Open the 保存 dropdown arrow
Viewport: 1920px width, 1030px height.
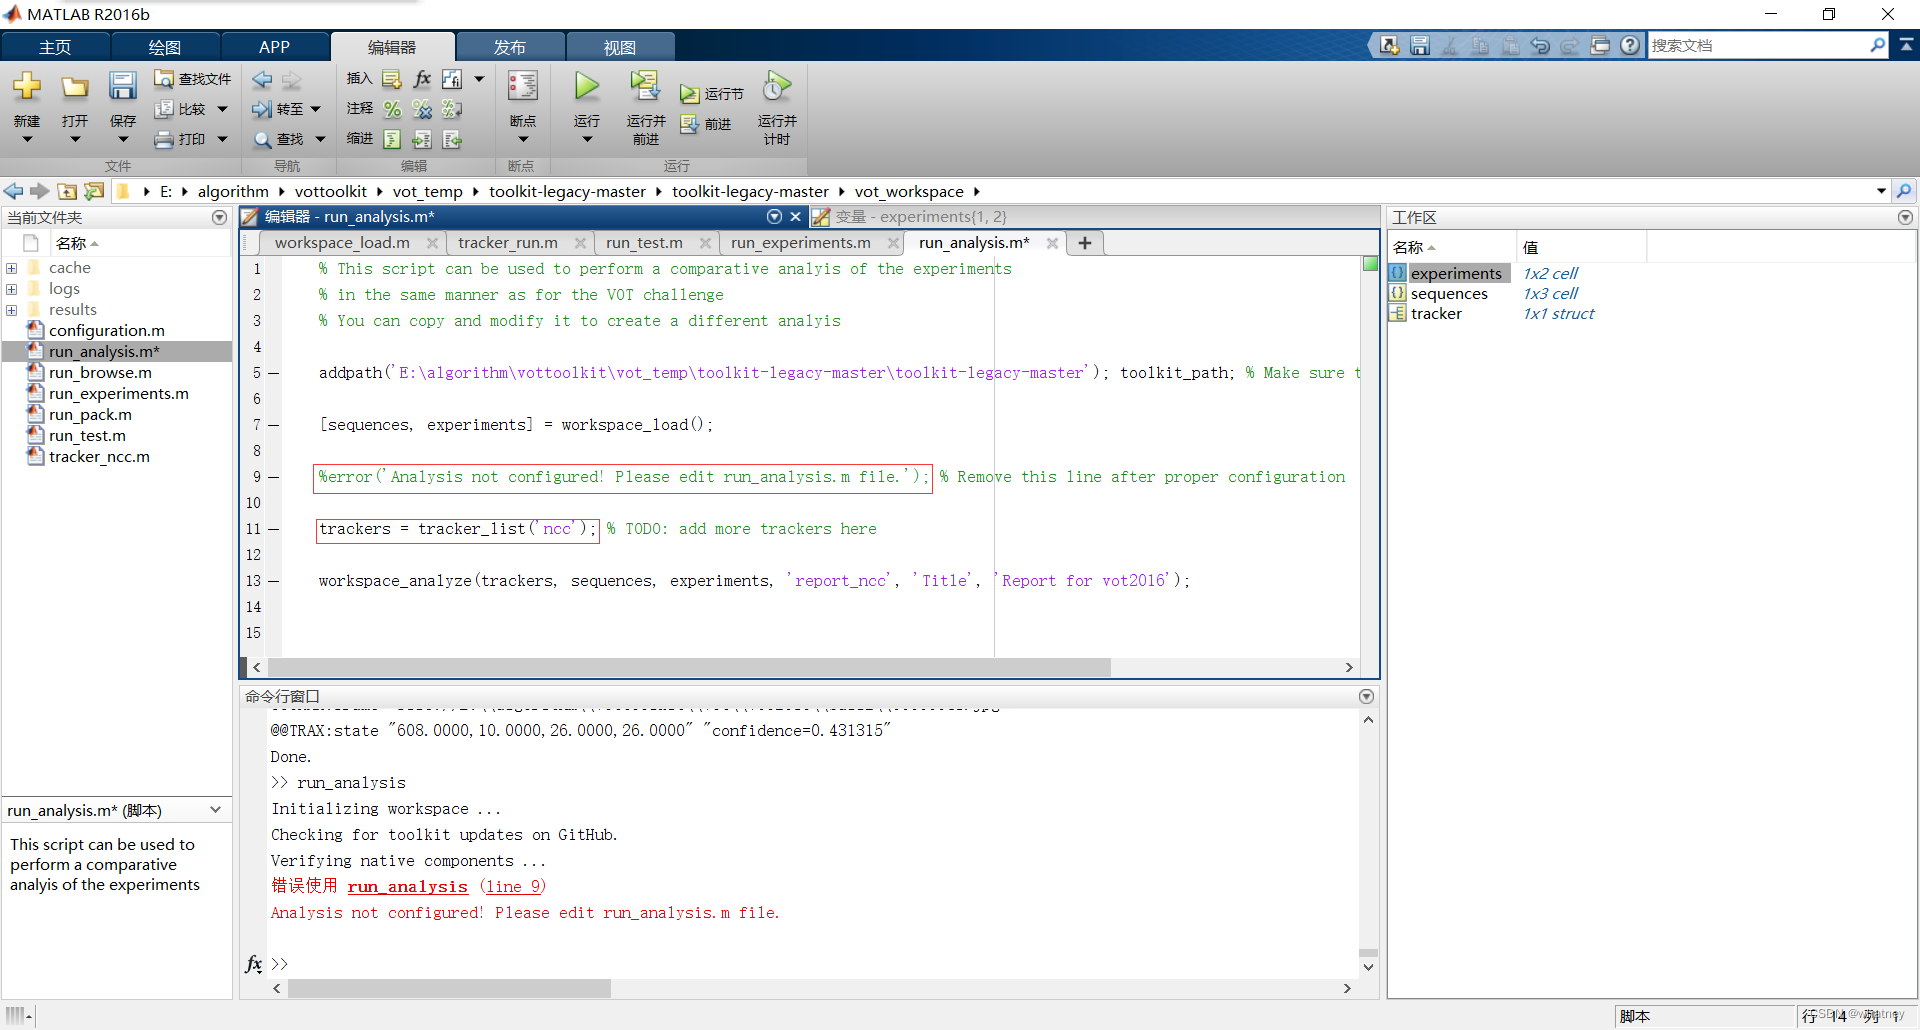[x=123, y=140]
